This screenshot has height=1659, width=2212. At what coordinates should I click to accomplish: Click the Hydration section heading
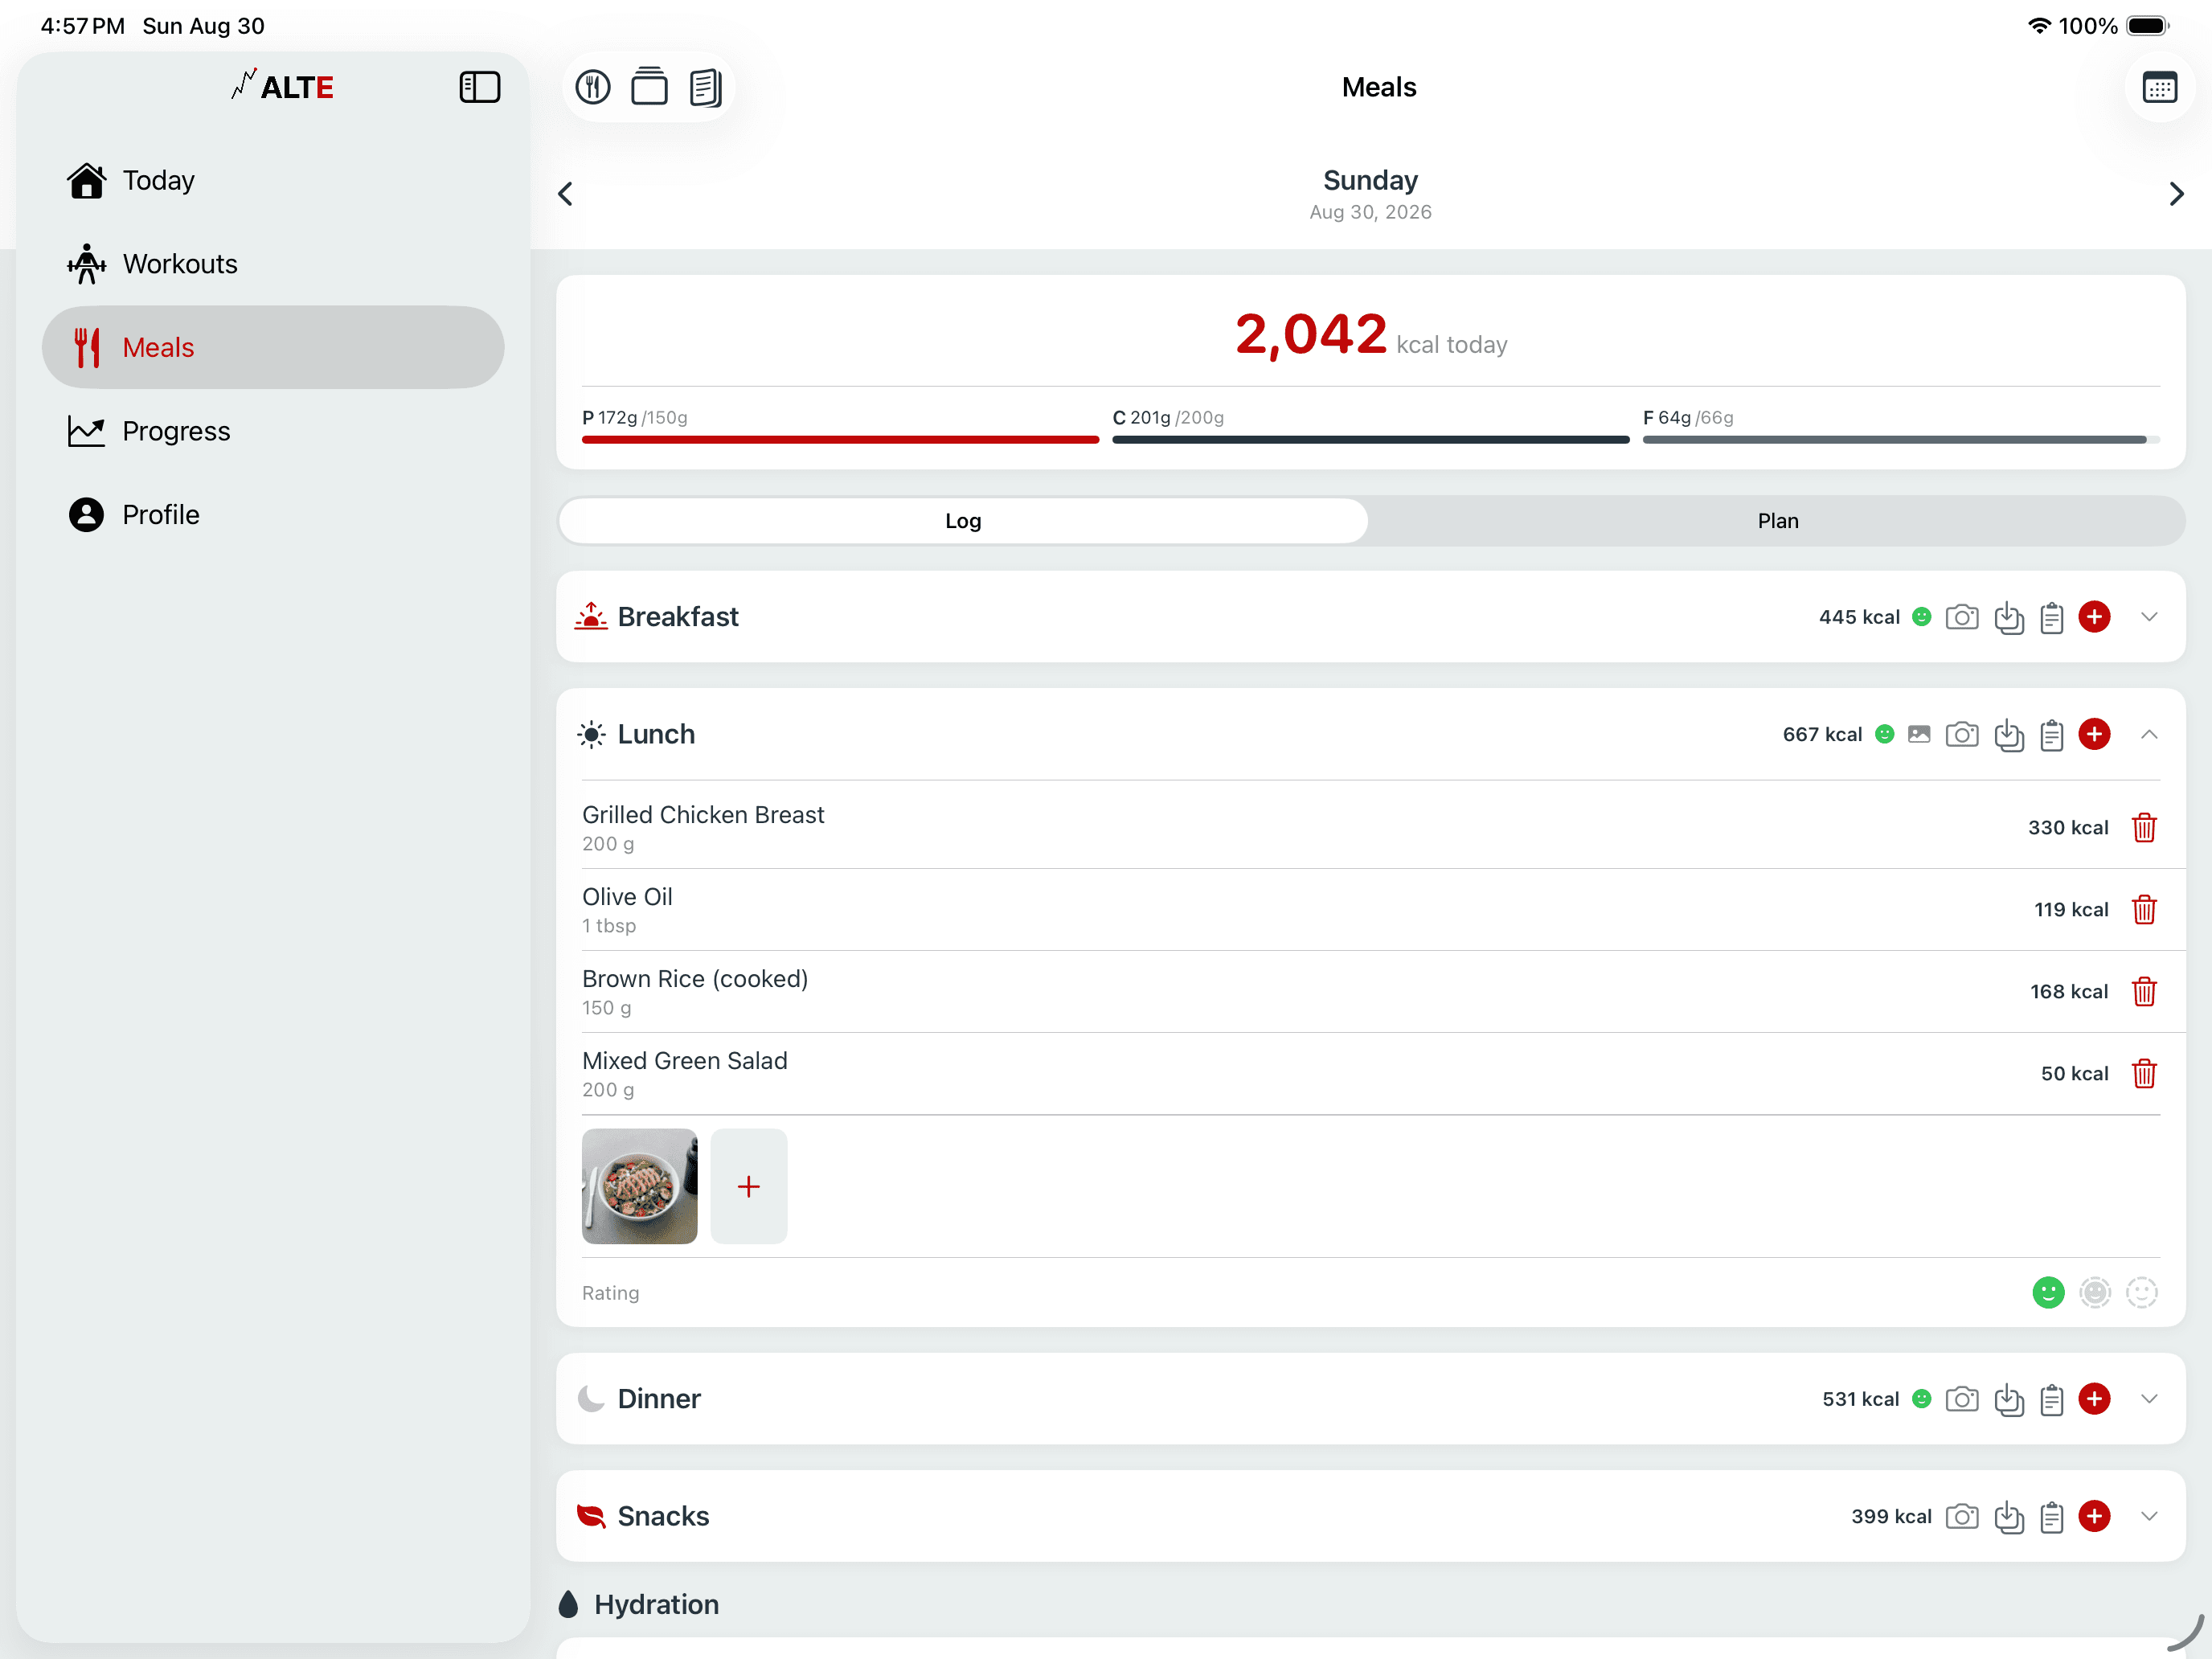click(x=656, y=1605)
